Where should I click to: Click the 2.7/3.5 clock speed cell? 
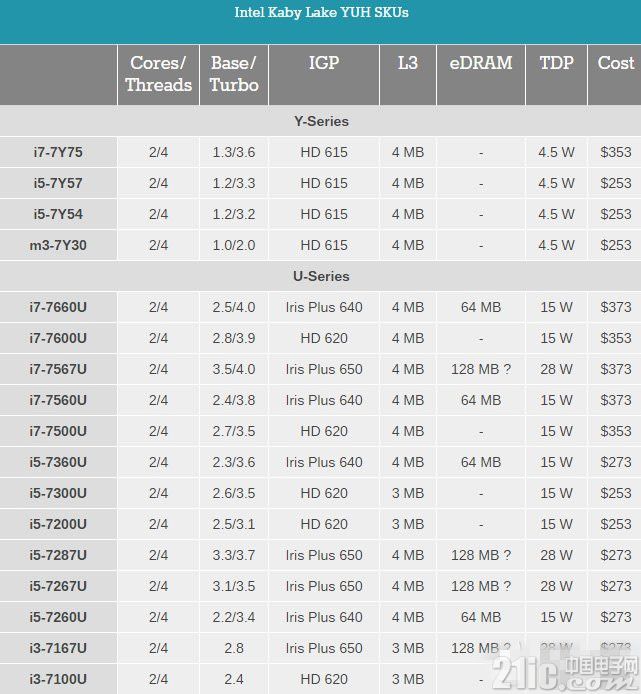(x=234, y=431)
